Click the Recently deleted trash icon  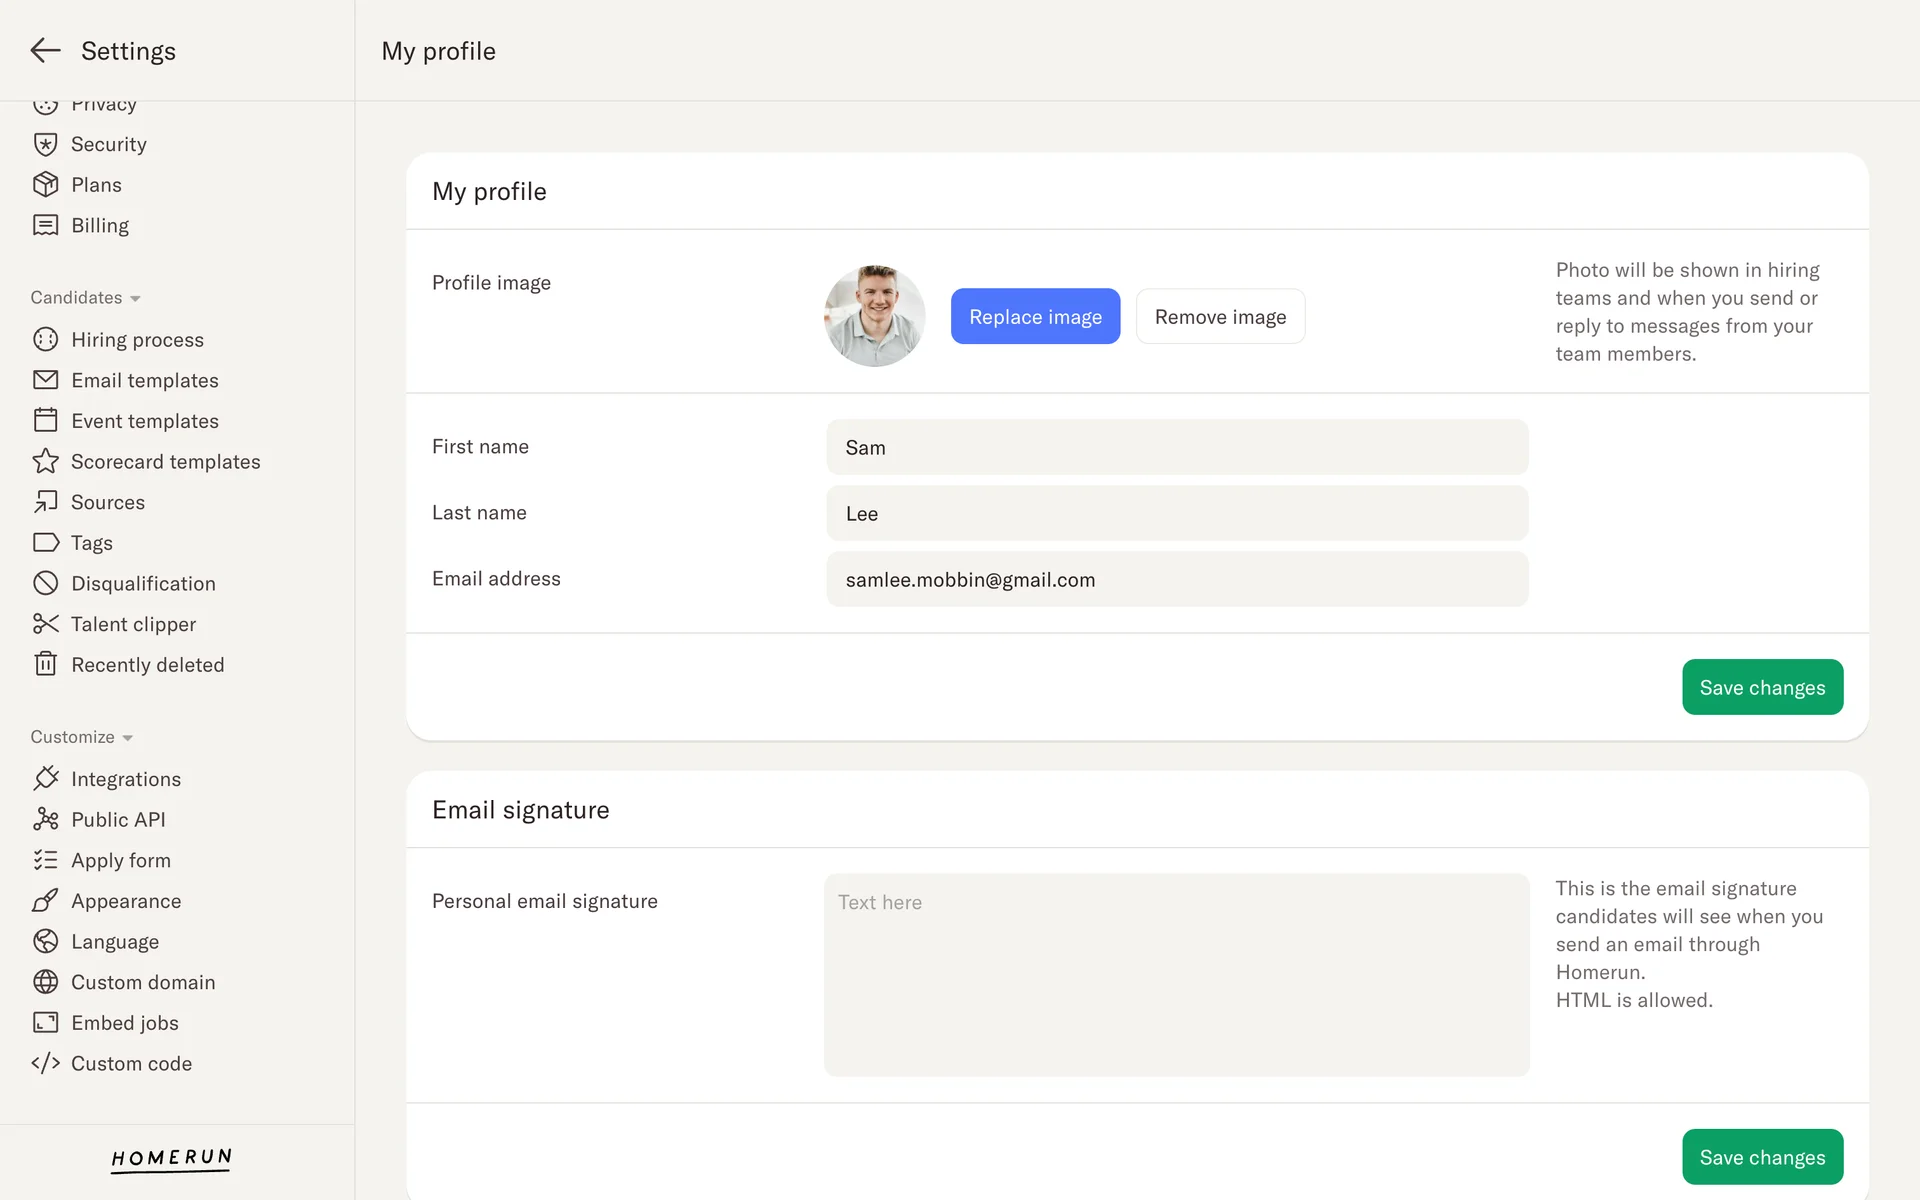click(x=45, y=664)
